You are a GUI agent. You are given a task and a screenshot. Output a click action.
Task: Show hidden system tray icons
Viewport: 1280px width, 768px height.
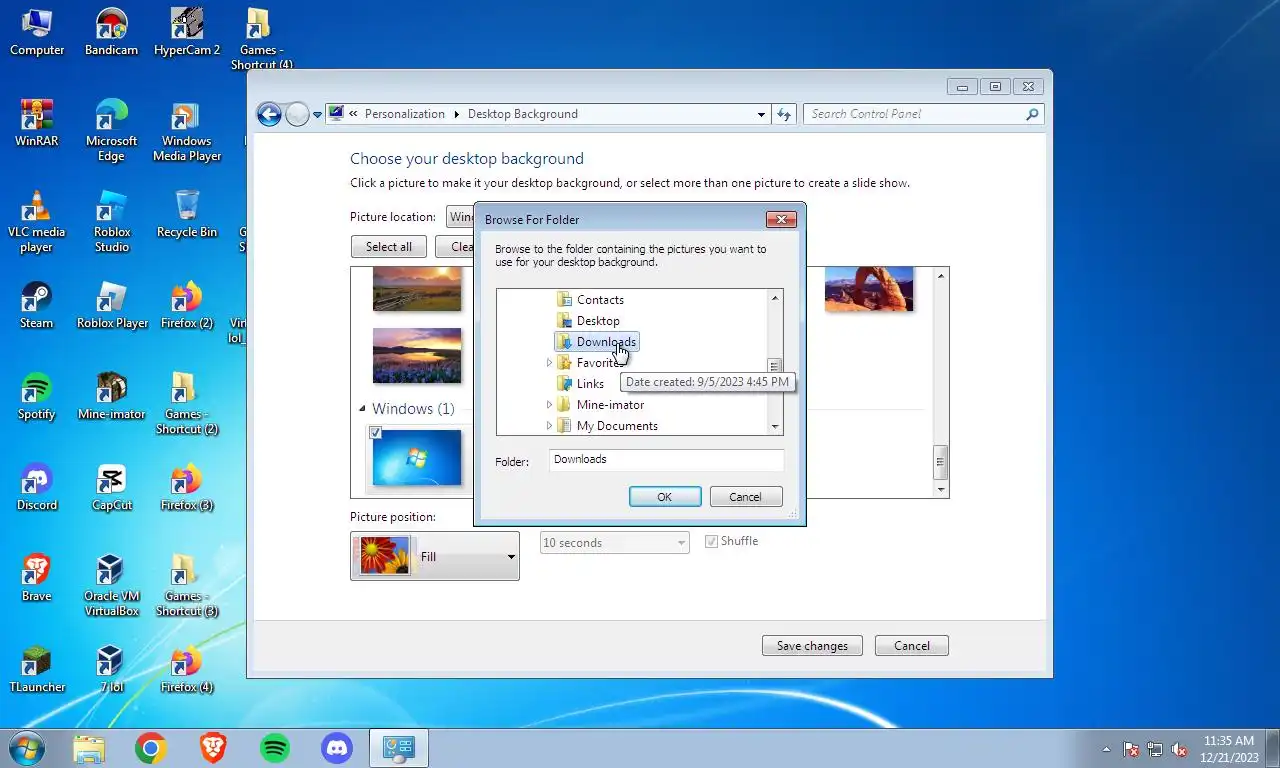pyautogui.click(x=1106, y=749)
